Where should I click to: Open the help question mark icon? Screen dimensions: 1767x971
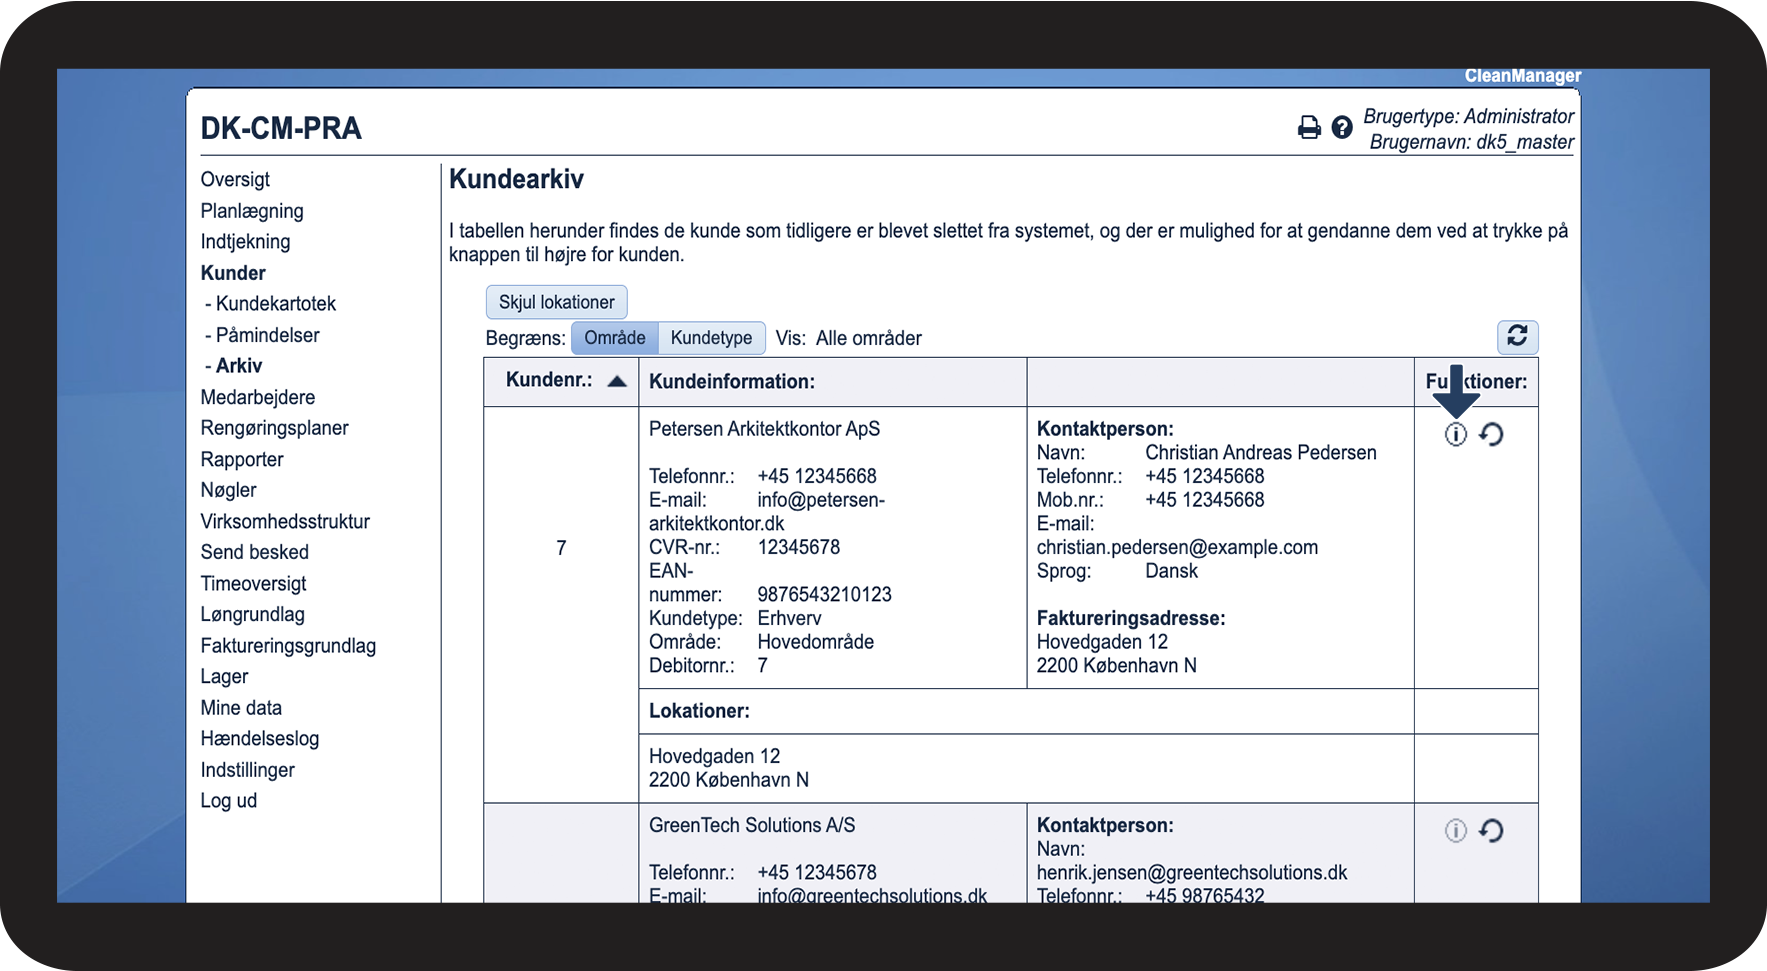[1342, 128]
